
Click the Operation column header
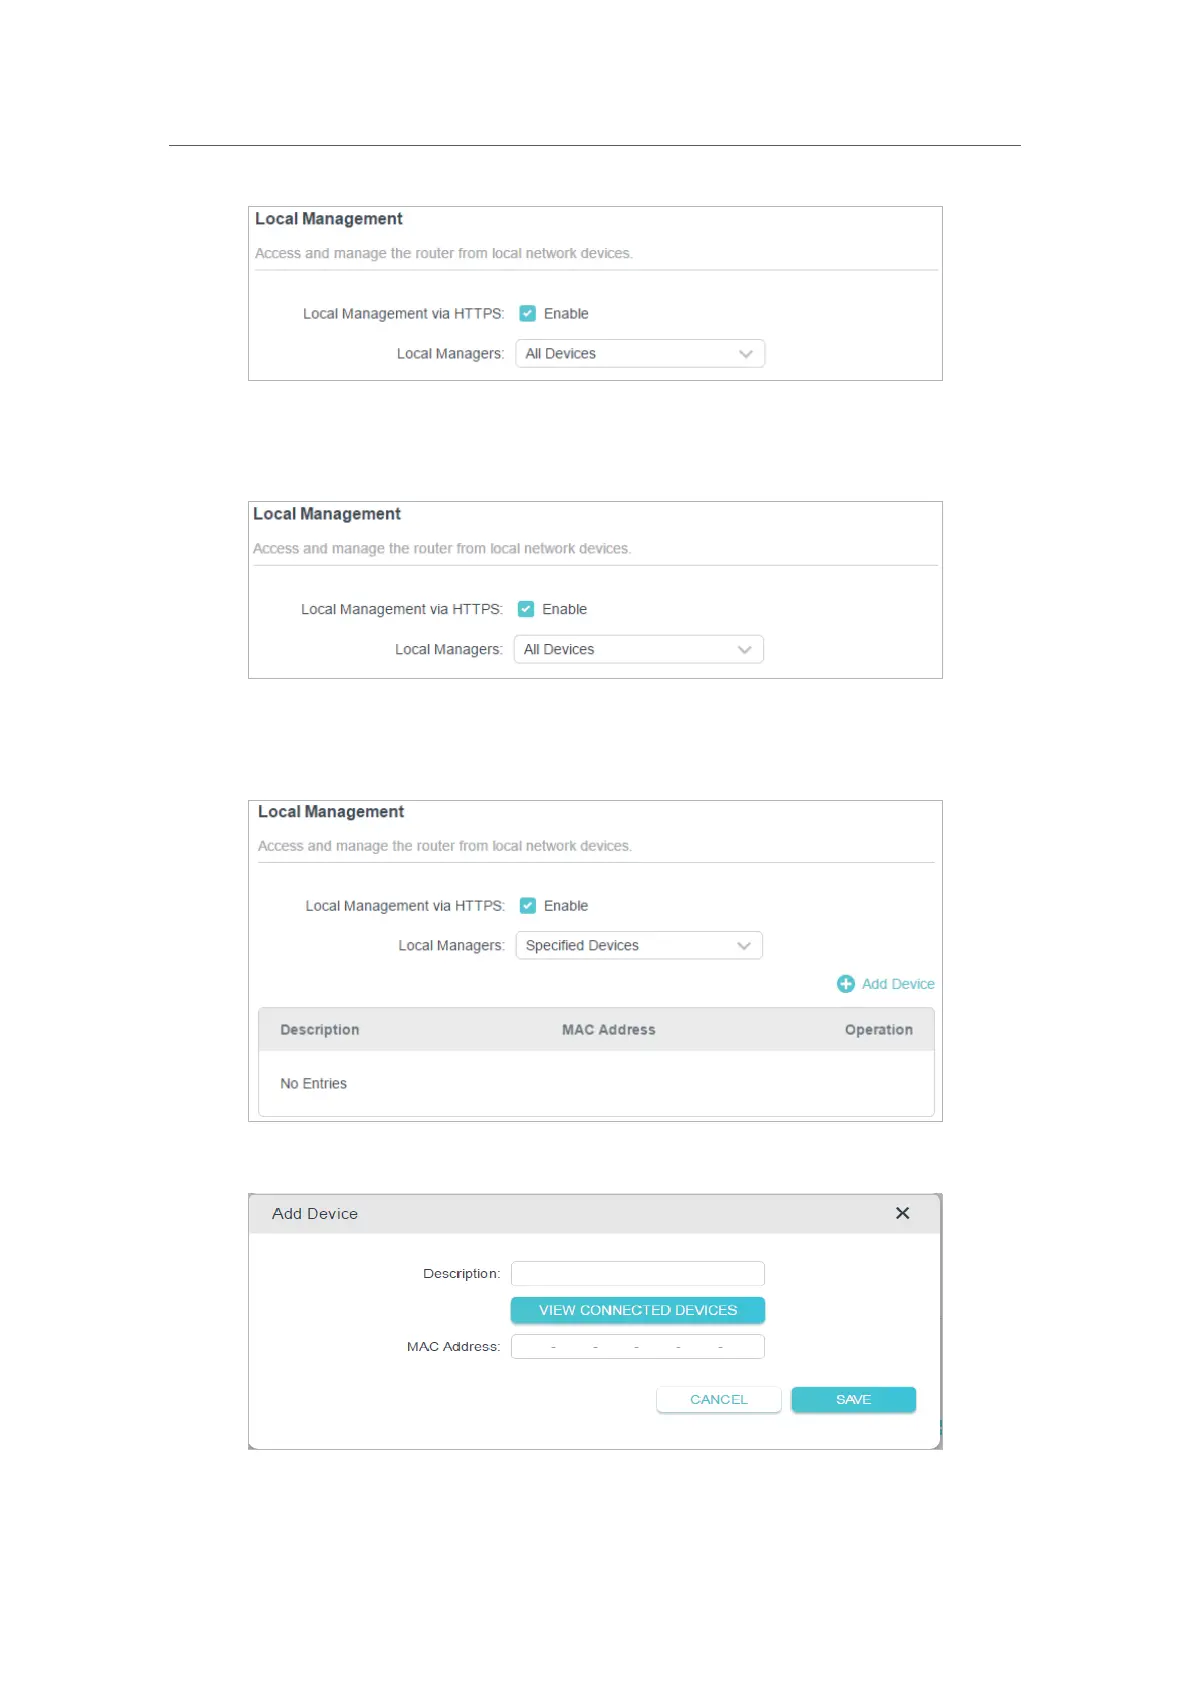[878, 1030]
